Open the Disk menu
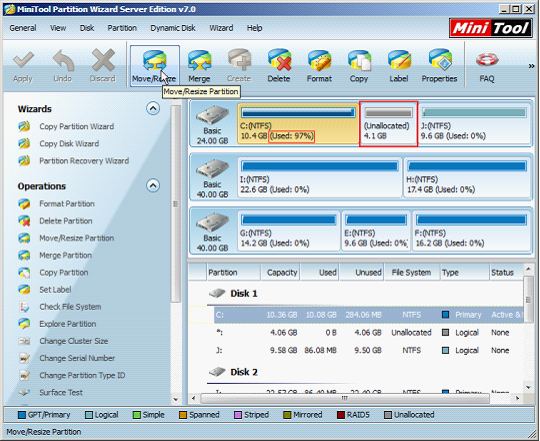The height and width of the screenshot is (441, 540). pyautogui.click(x=87, y=28)
